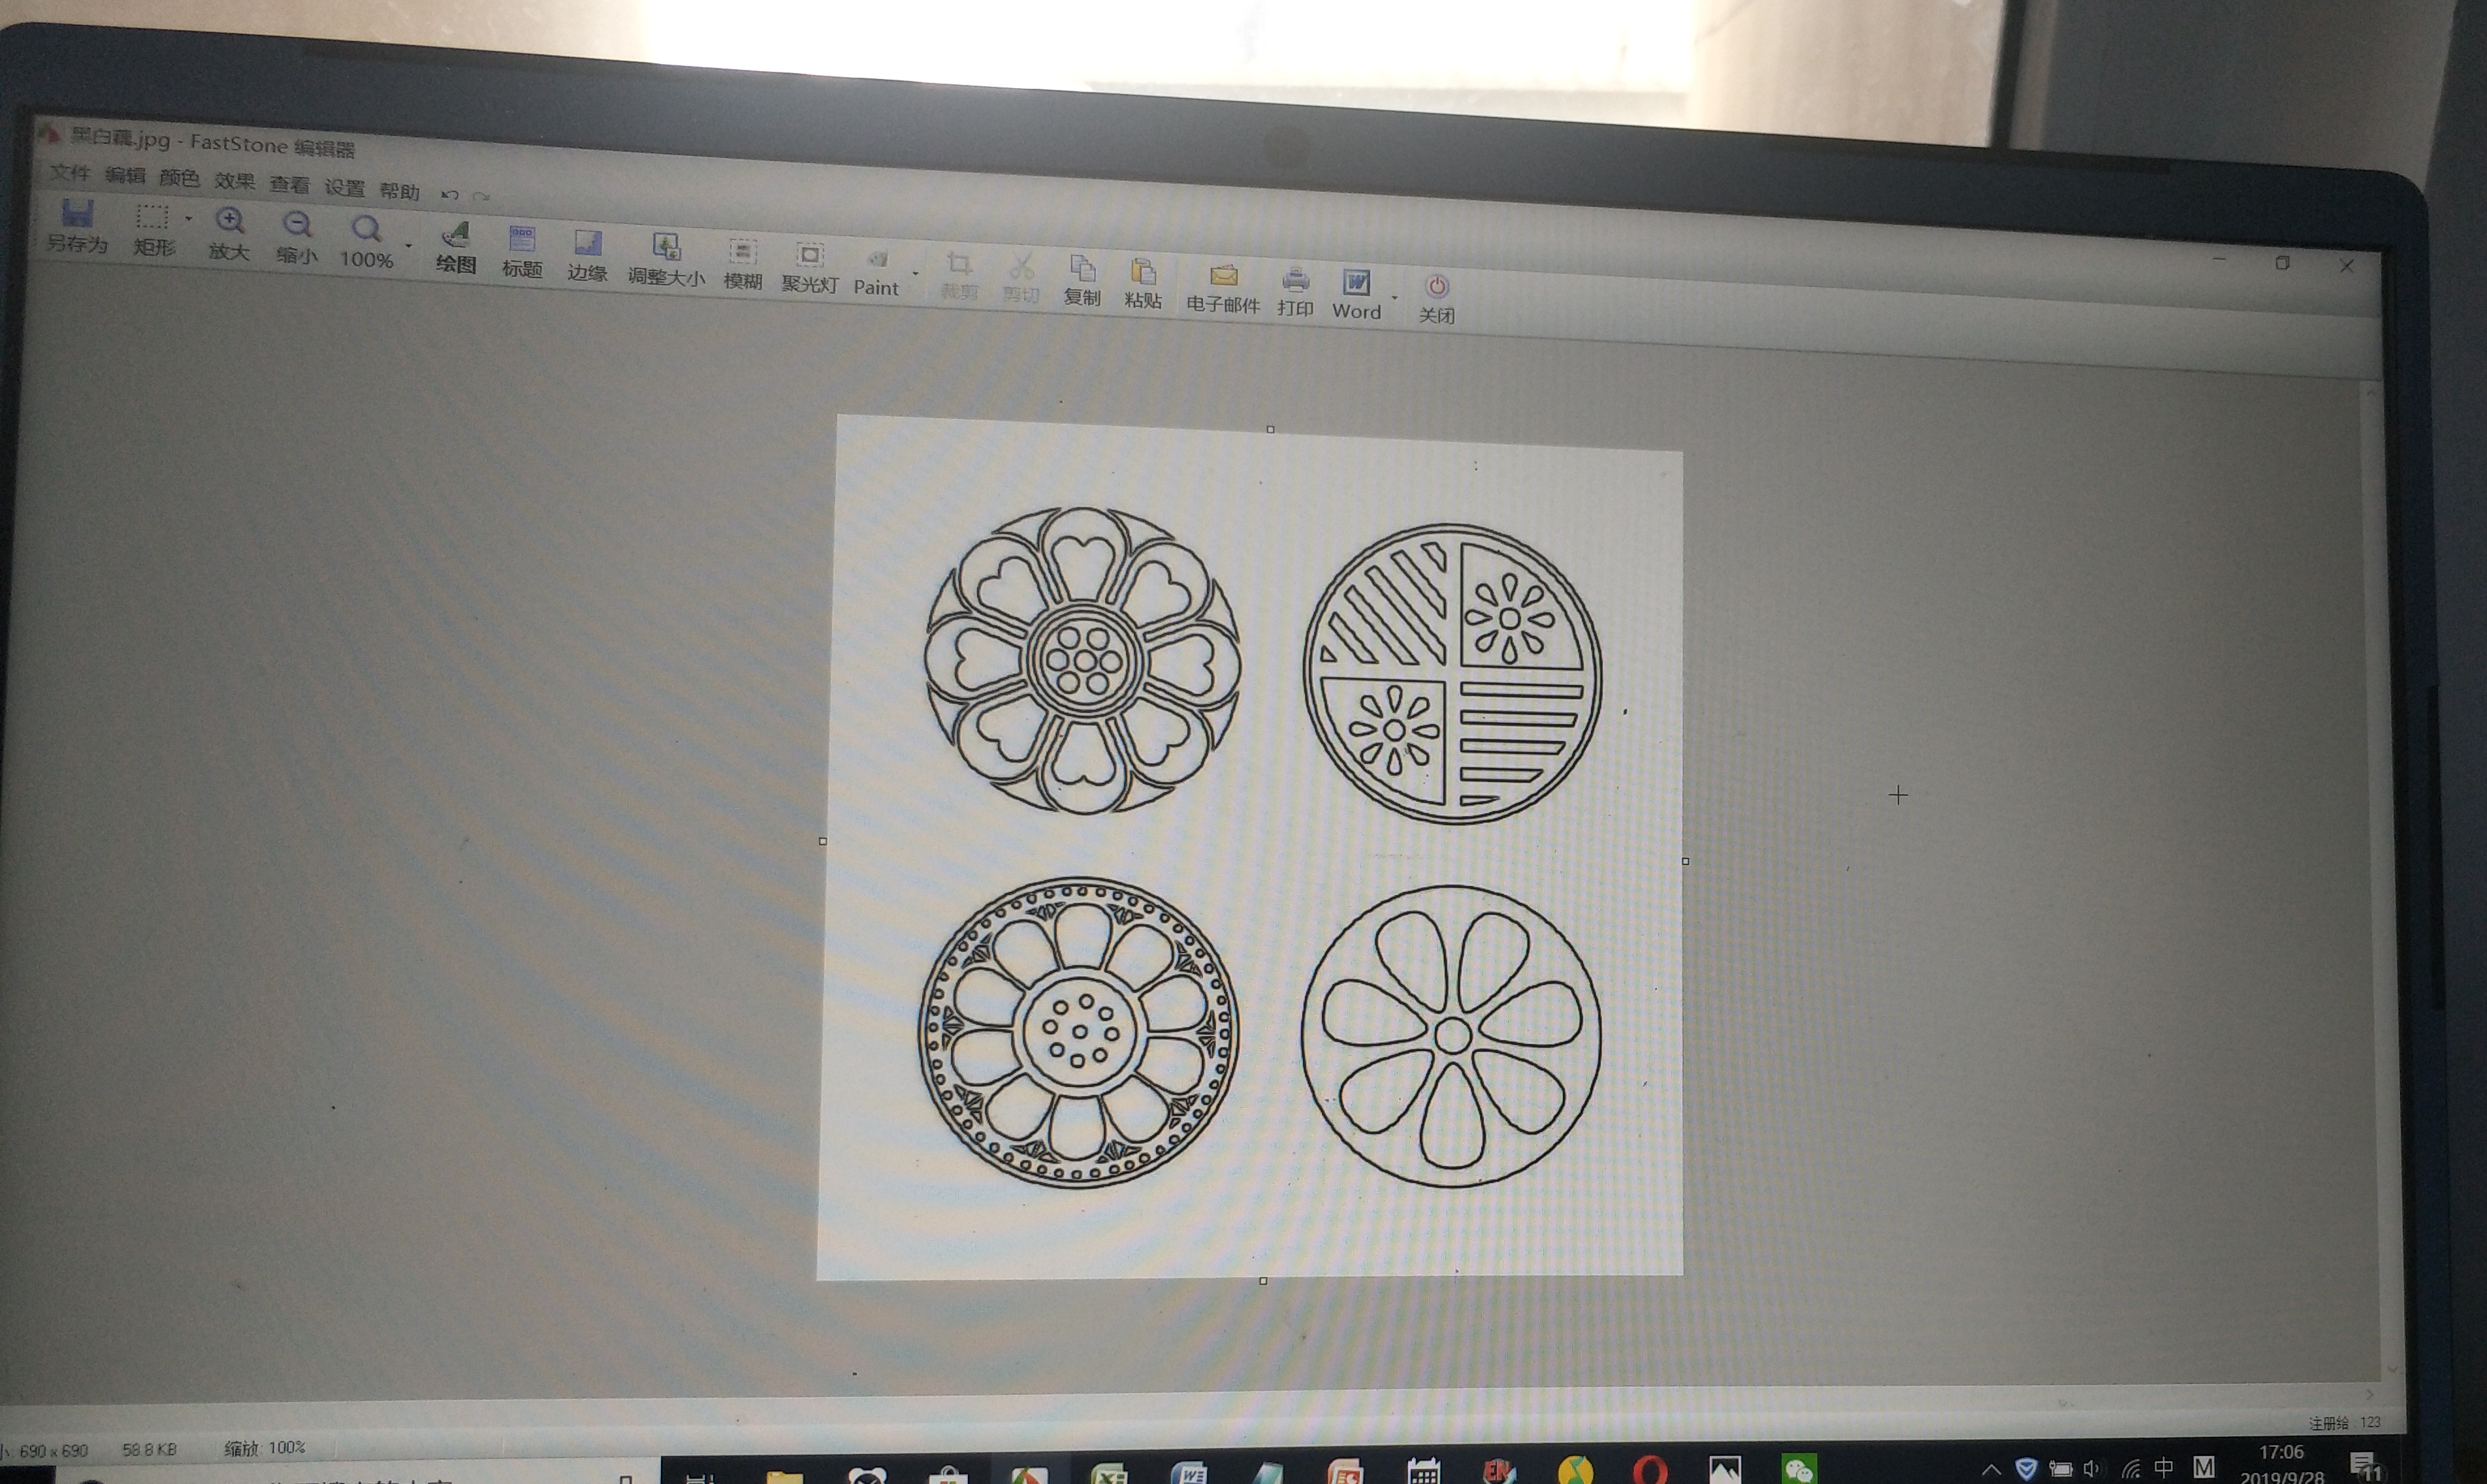
Task: Click the 缩放 100% zoom status text
Action: tap(265, 1447)
